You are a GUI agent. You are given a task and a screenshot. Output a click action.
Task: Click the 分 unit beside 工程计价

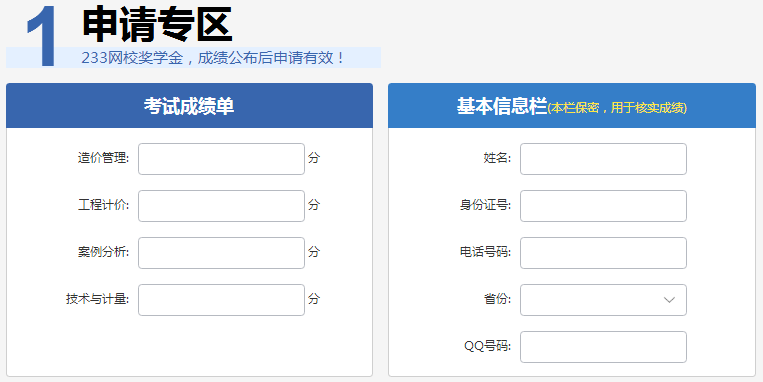click(314, 204)
